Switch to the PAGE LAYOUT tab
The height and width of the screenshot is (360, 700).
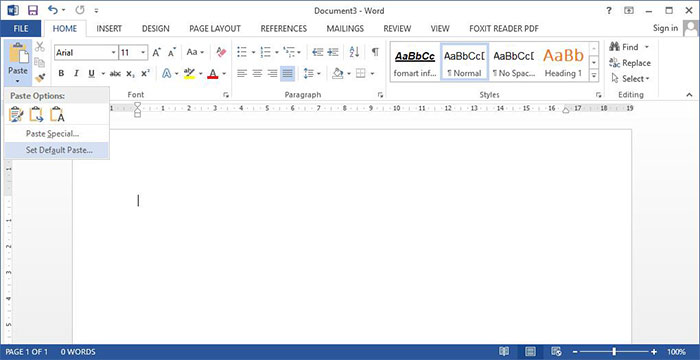[215, 29]
